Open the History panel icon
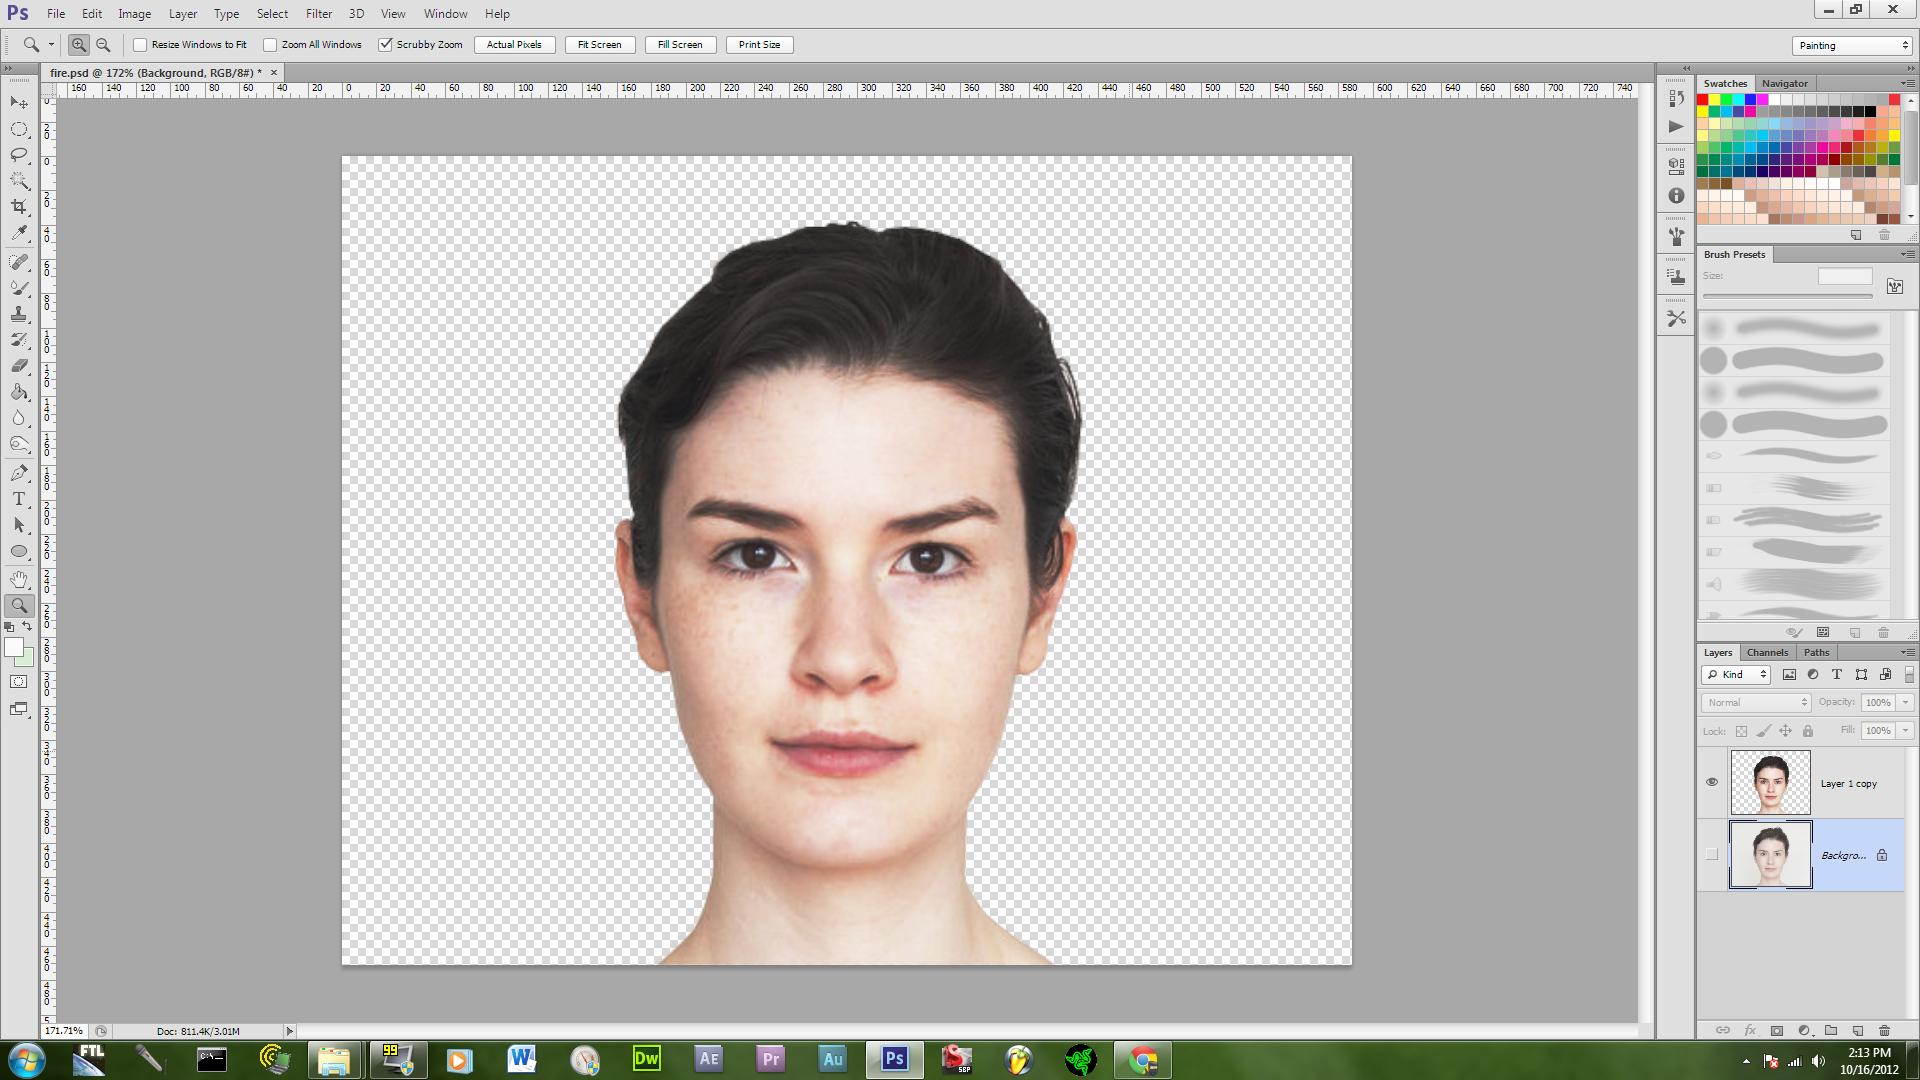 pos(1676,98)
